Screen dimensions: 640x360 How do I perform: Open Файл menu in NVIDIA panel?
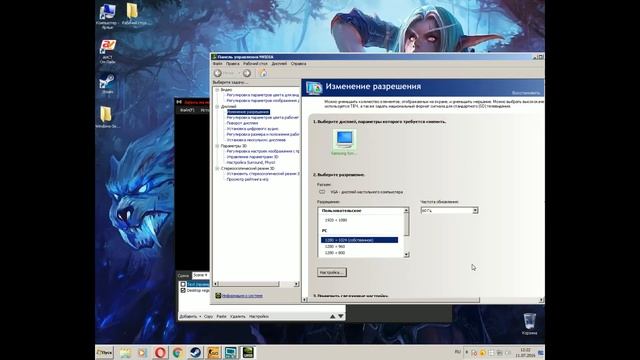[x=218, y=64]
